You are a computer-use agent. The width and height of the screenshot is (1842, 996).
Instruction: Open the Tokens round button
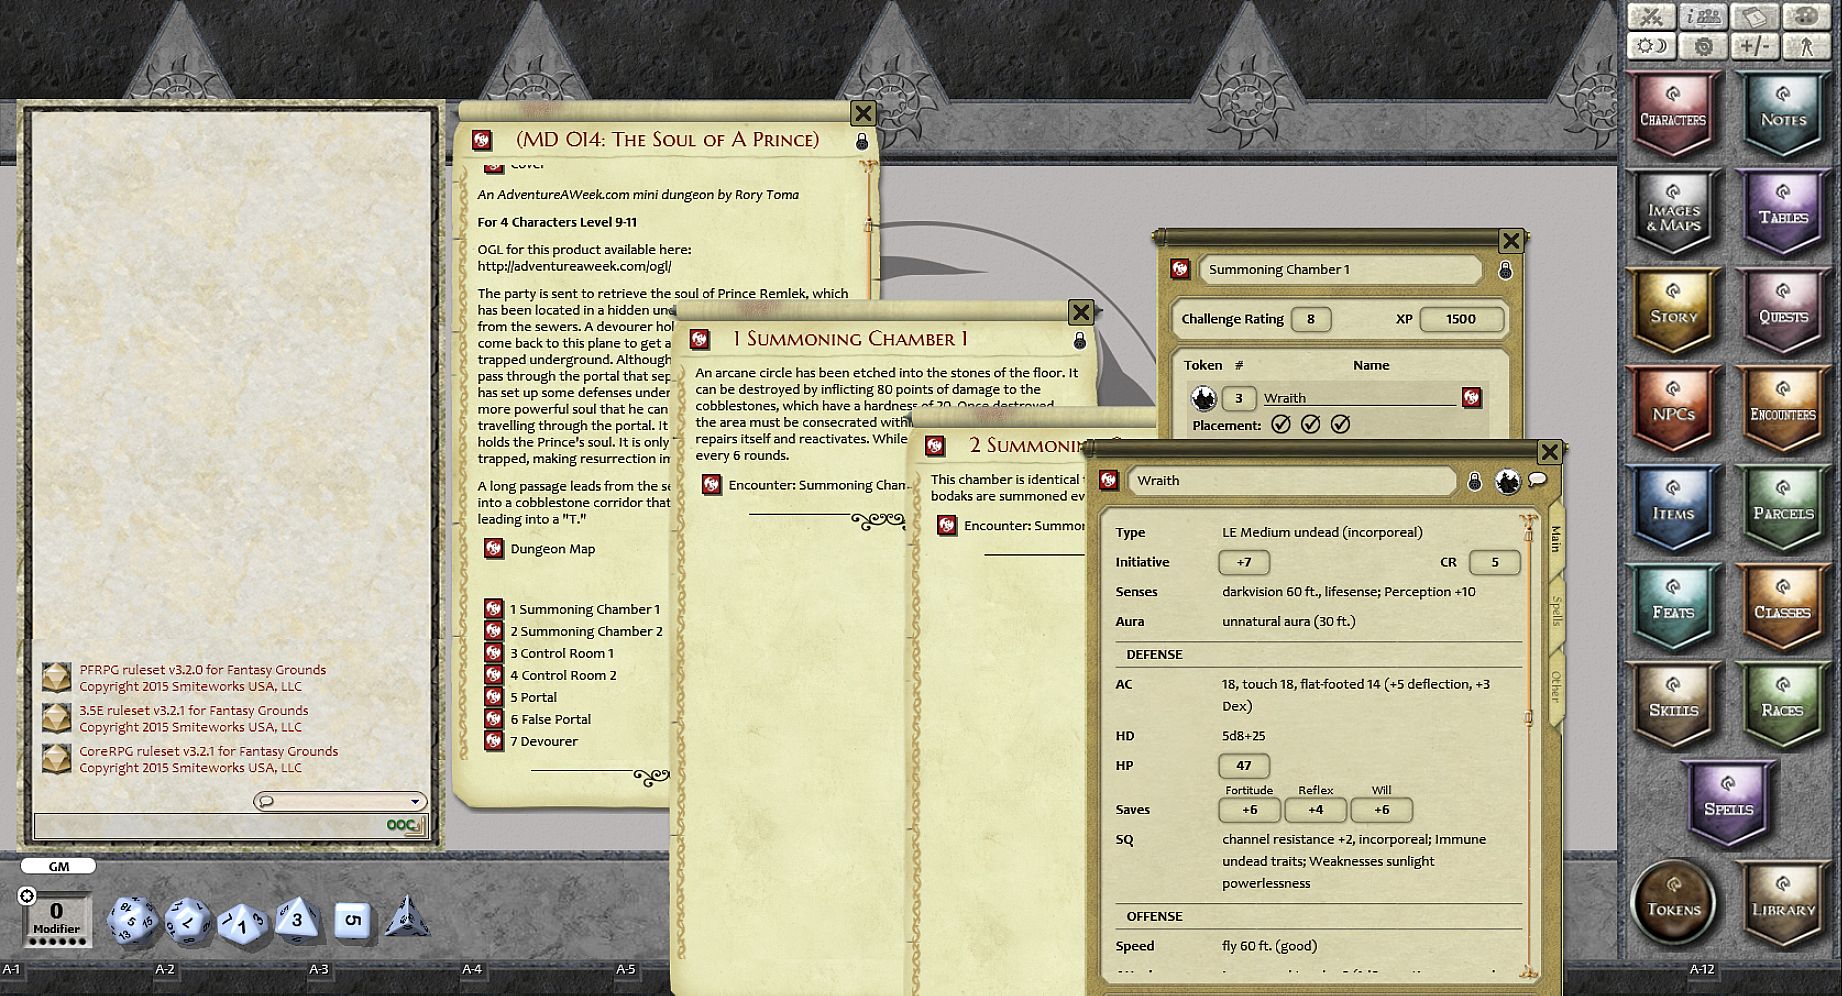[1673, 903]
